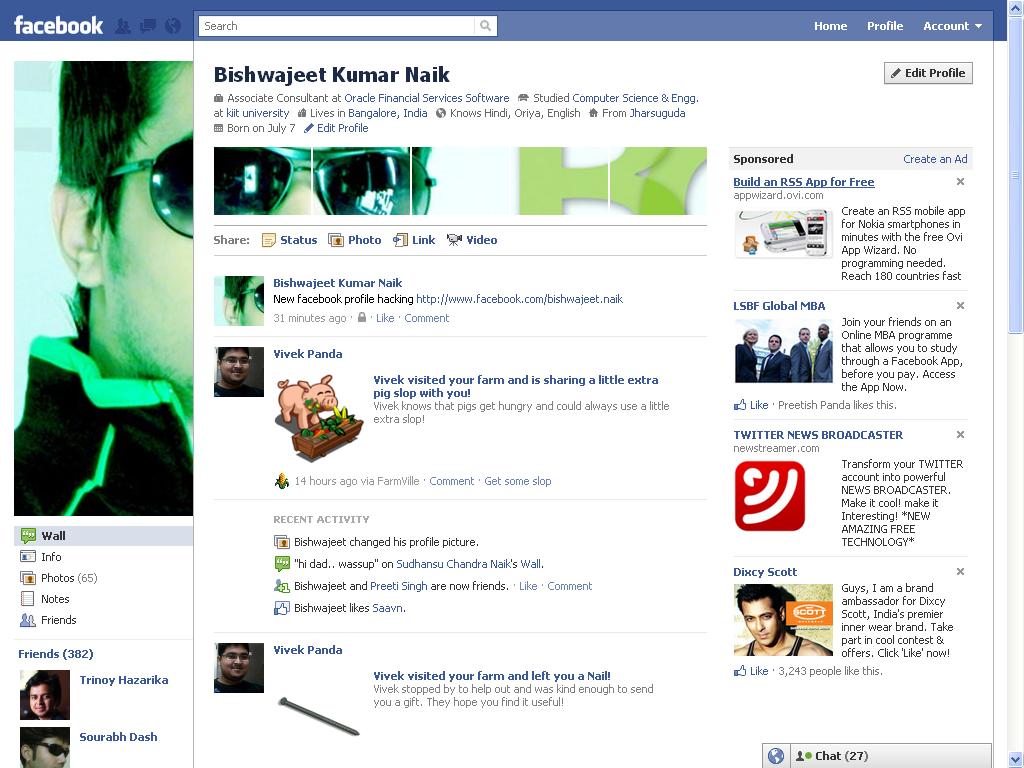Viewport: 1024px width, 768px height.
Task: Select the Photo share icon
Action: 336,240
